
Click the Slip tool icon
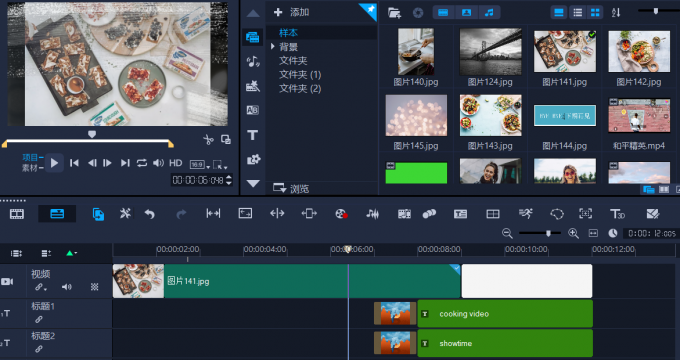pyautogui.click(x=213, y=213)
